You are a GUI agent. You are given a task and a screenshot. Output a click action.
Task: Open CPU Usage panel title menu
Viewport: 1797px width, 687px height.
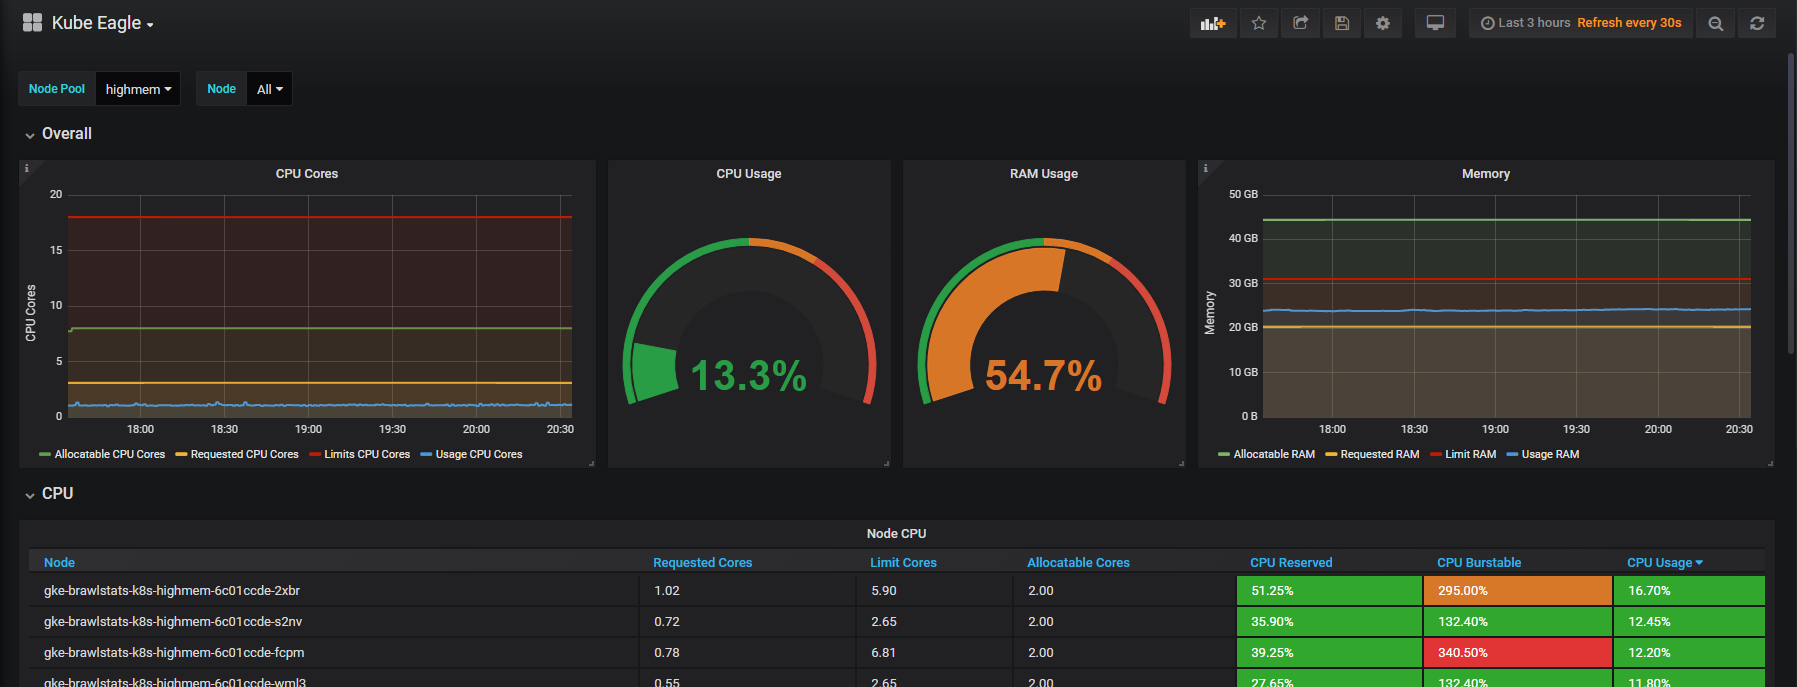749,174
